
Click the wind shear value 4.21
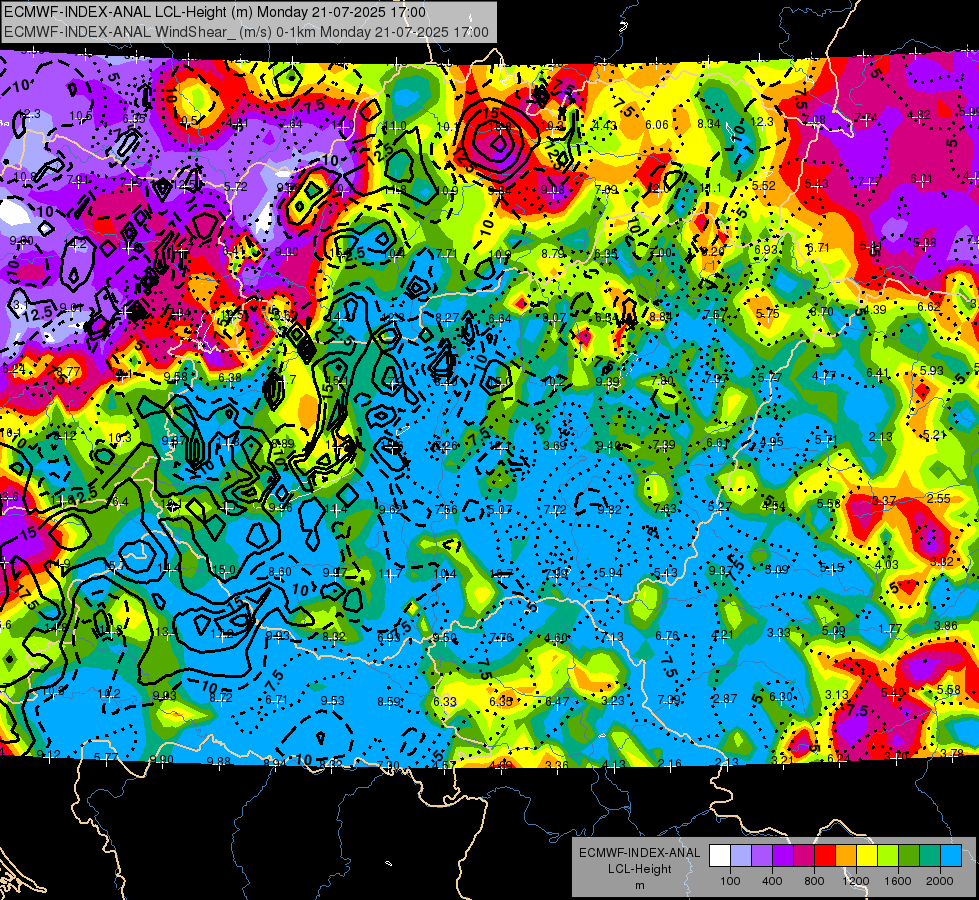pyautogui.click(x=722, y=635)
